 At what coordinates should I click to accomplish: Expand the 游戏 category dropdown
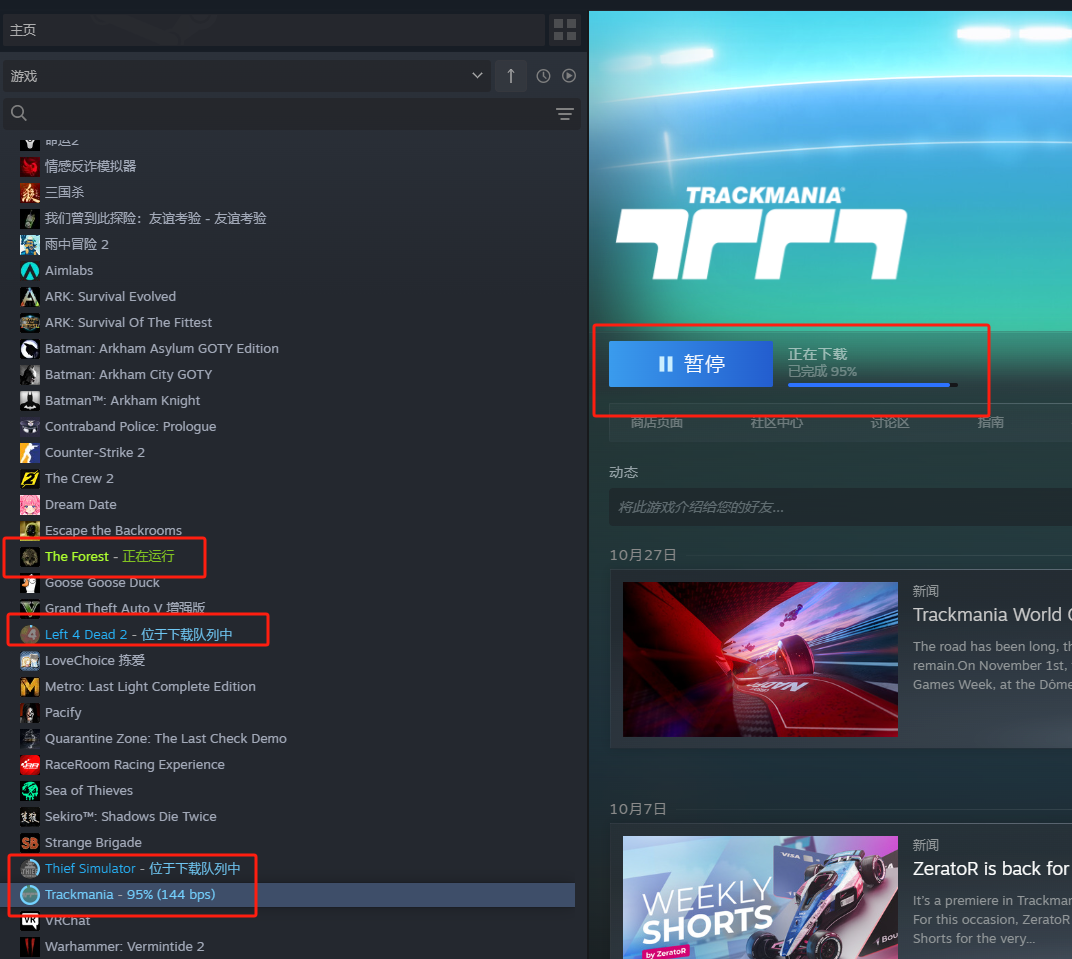[247, 76]
